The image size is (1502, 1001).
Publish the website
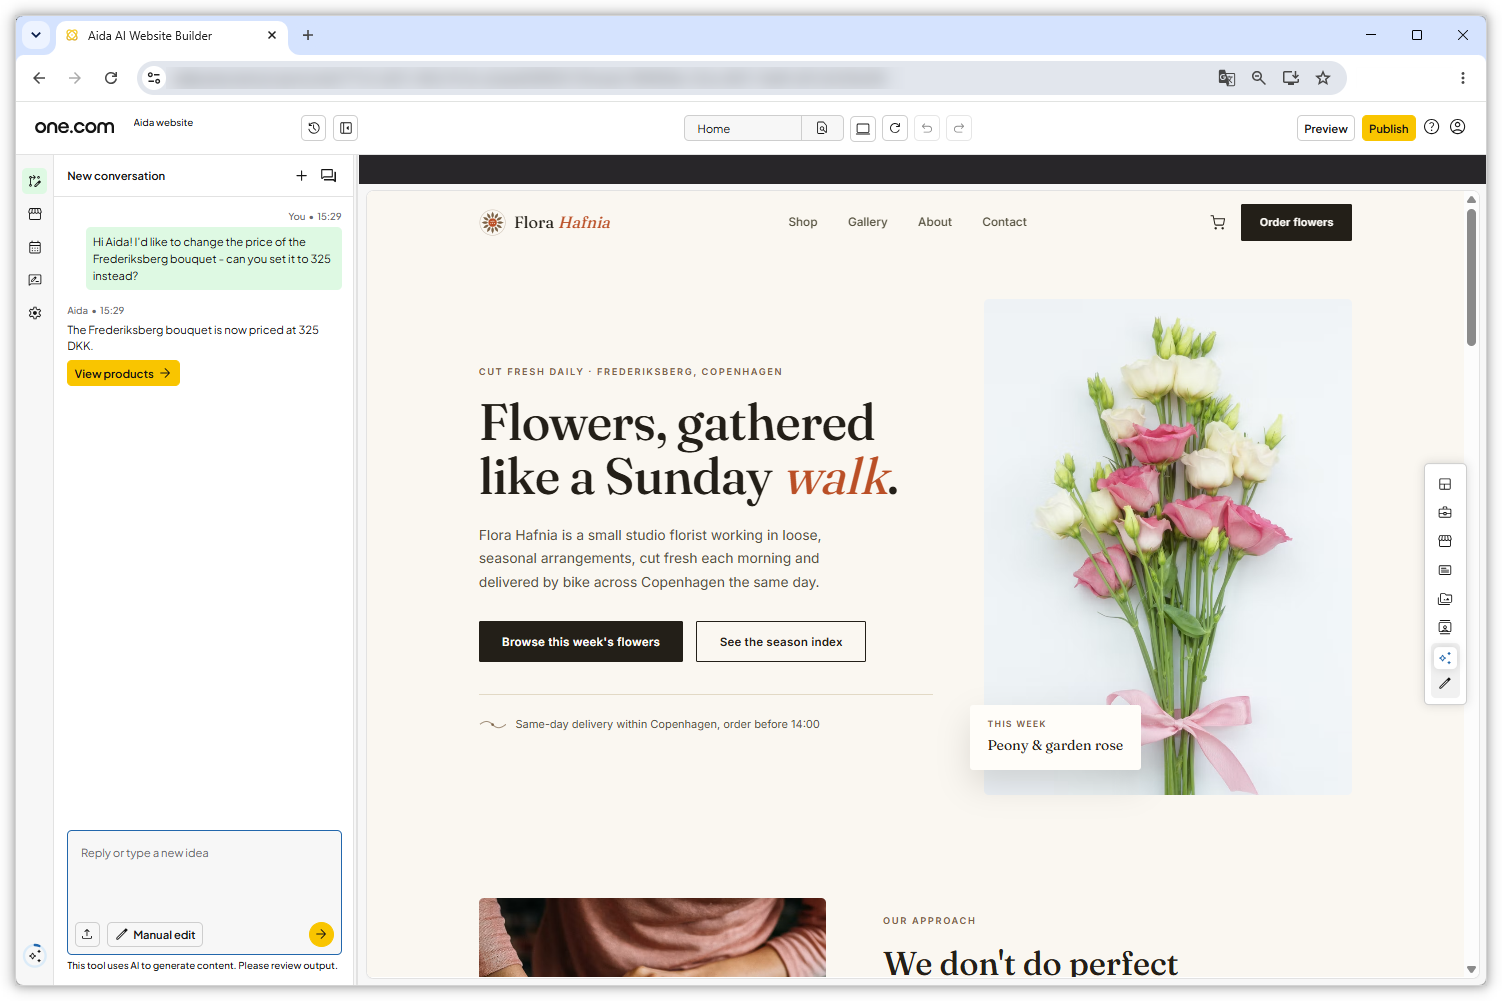pyautogui.click(x=1389, y=128)
